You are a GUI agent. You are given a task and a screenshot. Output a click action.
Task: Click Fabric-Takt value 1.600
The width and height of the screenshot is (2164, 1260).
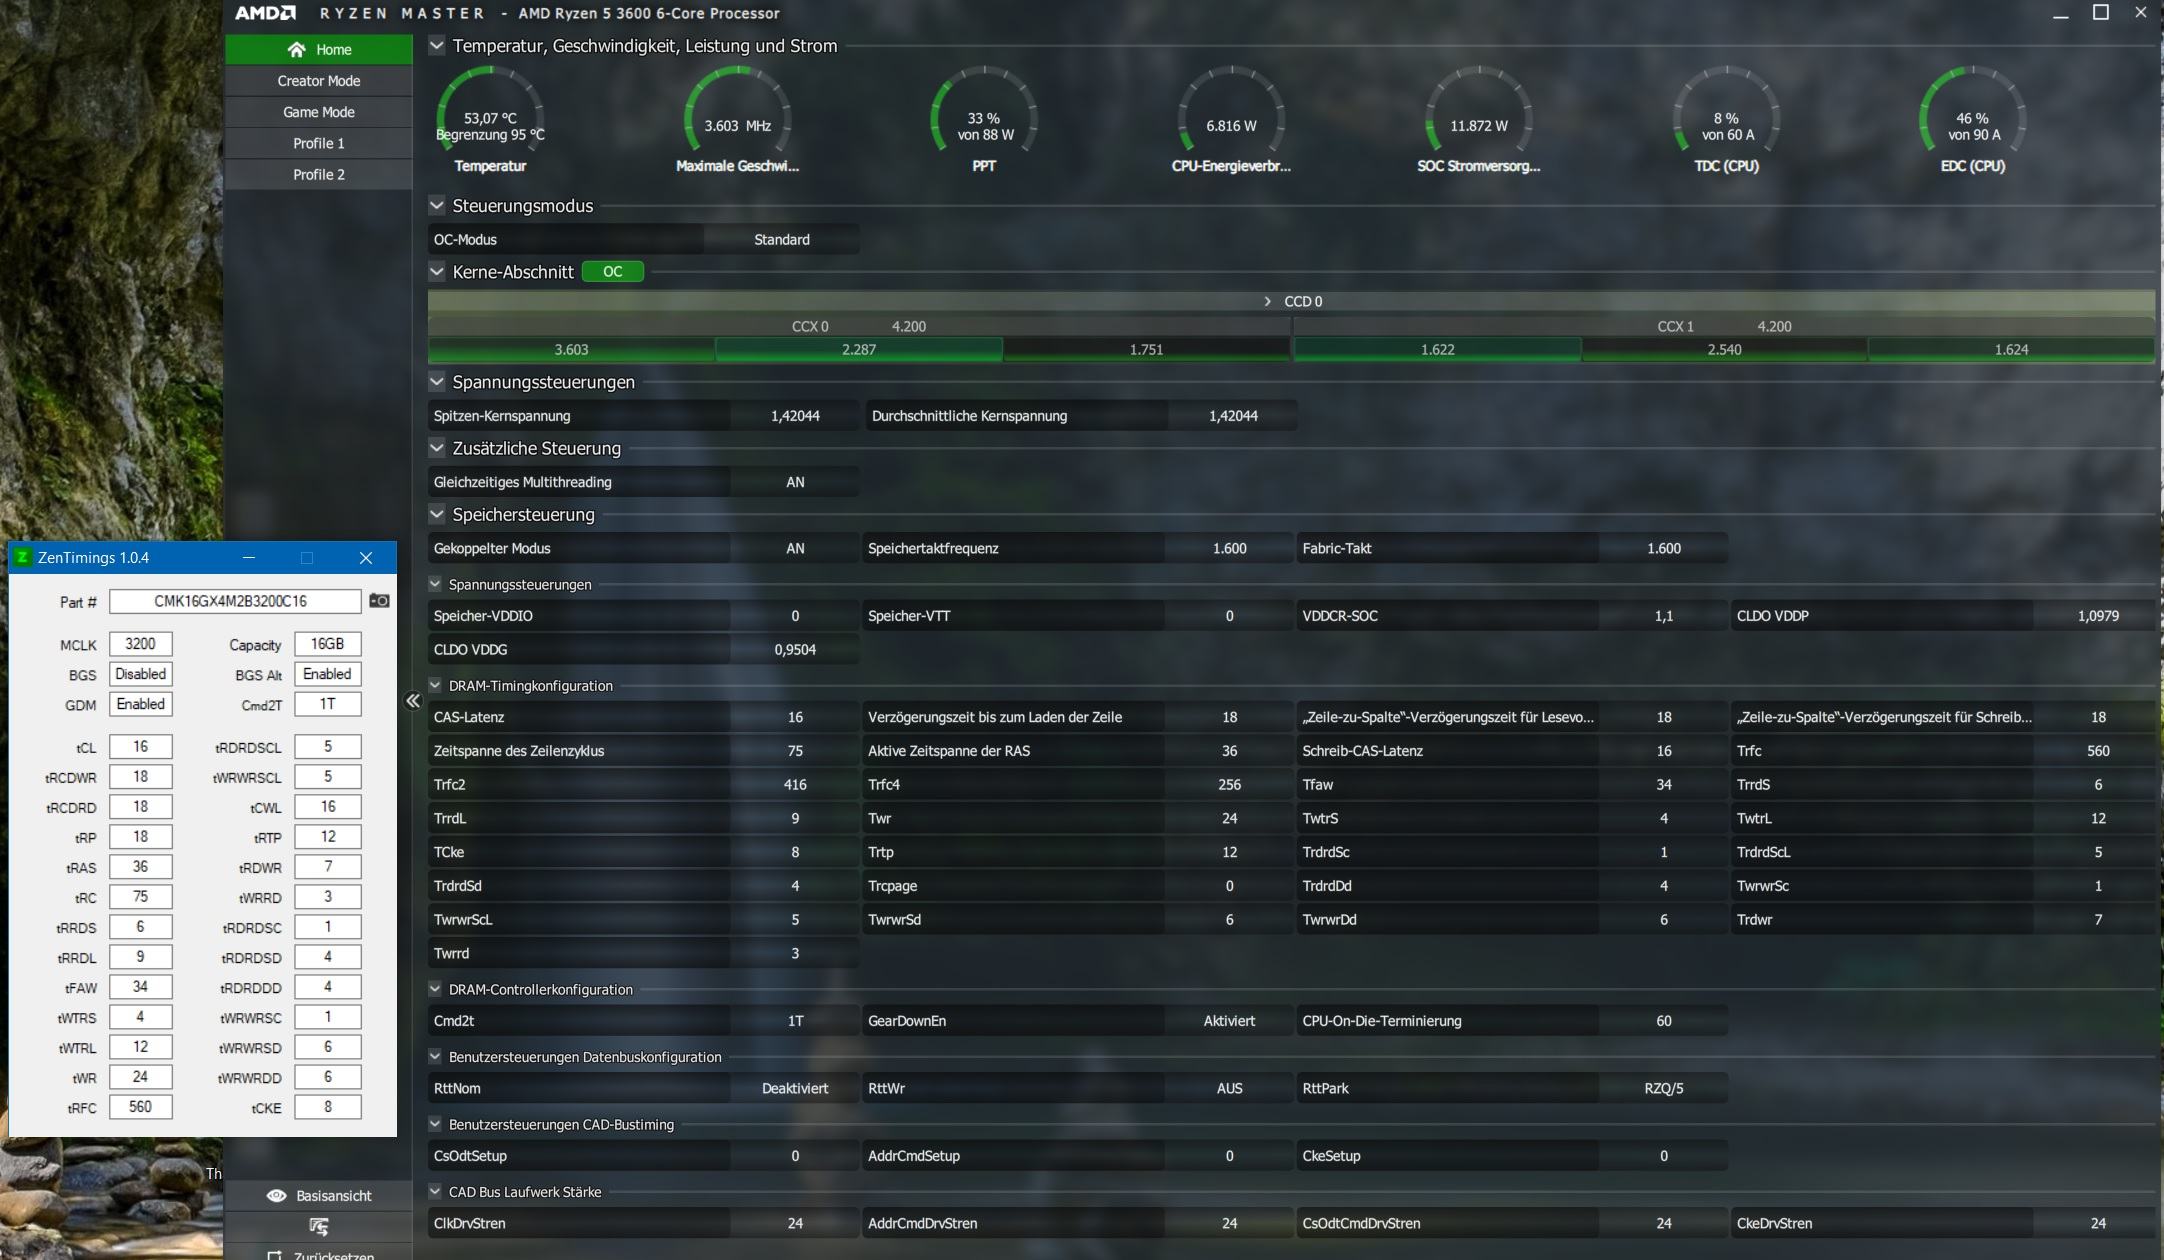tap(1664, 548)
